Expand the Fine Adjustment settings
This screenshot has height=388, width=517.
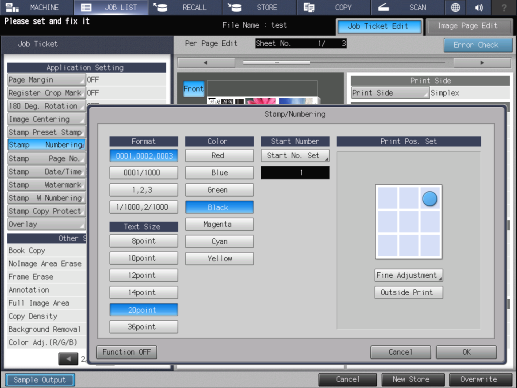(409, 275)
